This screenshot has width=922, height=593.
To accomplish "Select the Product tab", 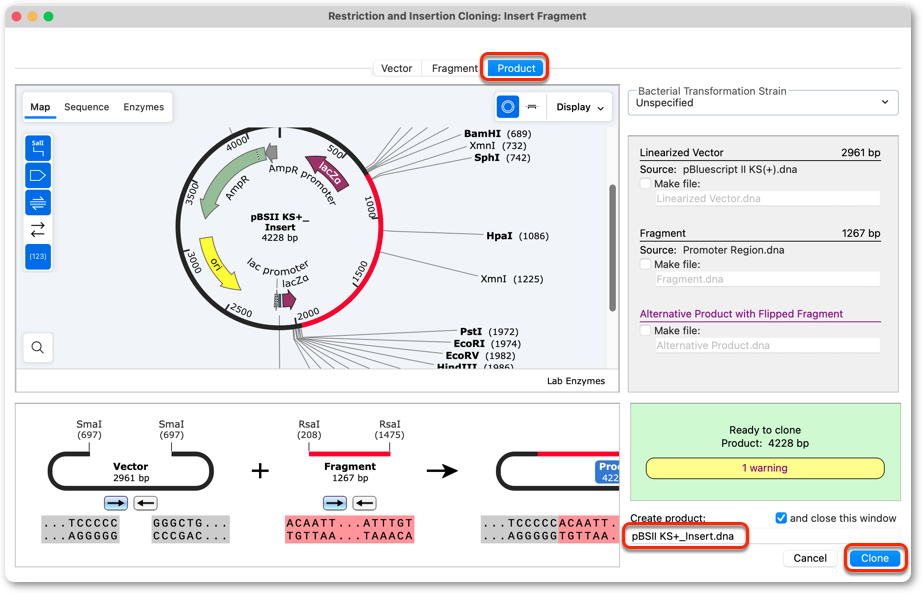I will (x=516, y=68).
